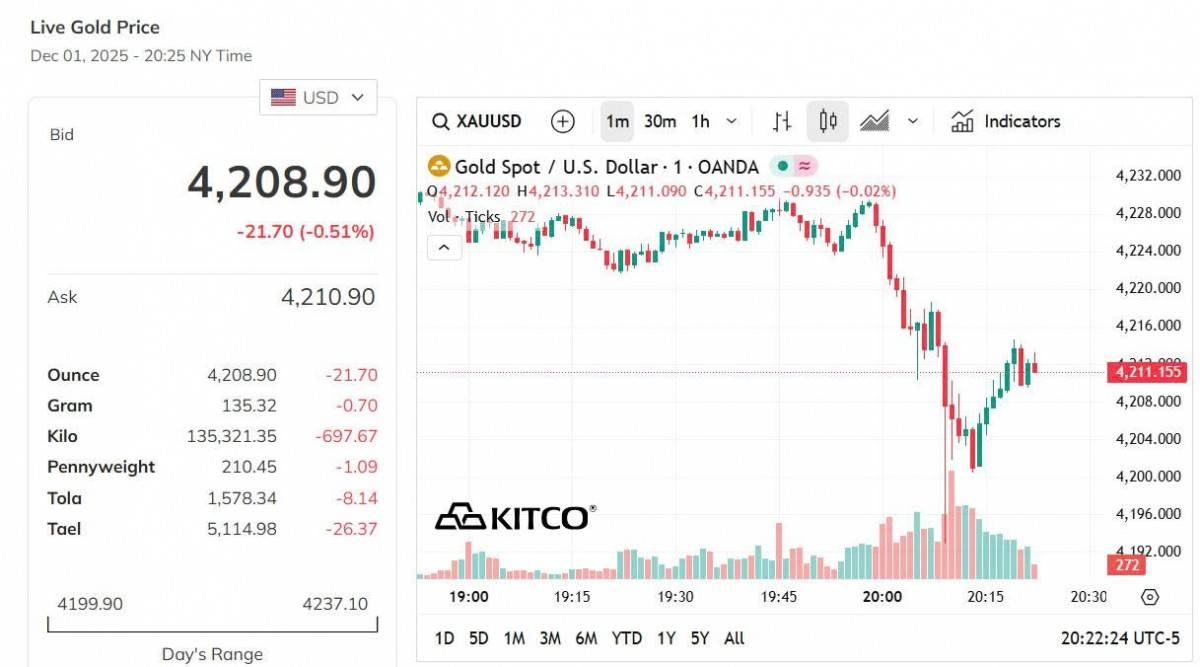
Task: Enable the 1m timeframe interval
Action: coord(617,122)
